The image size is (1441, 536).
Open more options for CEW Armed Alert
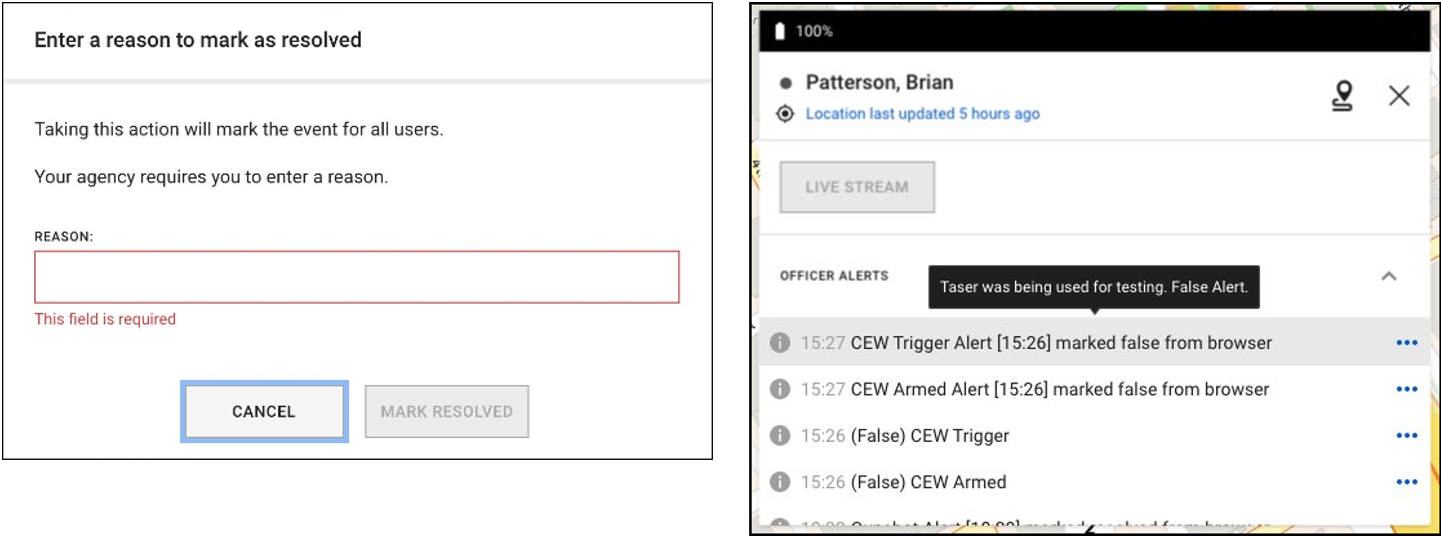(1406, 389)
